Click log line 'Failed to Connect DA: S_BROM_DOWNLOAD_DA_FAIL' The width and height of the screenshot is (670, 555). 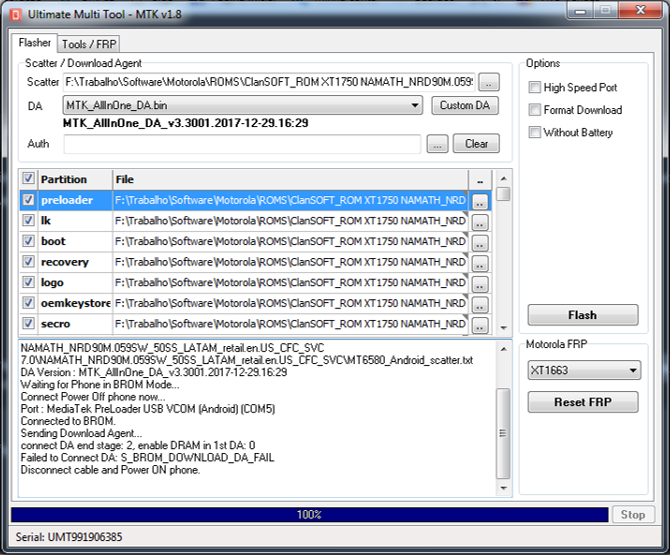click(x=147, y=458)
